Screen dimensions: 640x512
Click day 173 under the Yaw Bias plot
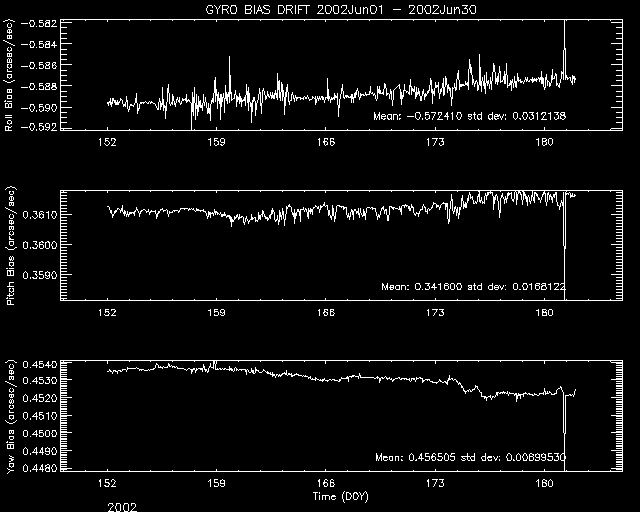435,483
